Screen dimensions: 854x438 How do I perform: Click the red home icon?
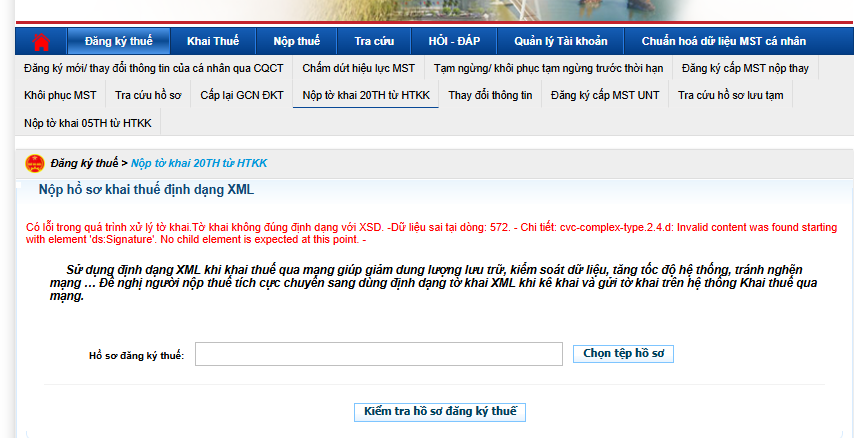coord(41,42)
